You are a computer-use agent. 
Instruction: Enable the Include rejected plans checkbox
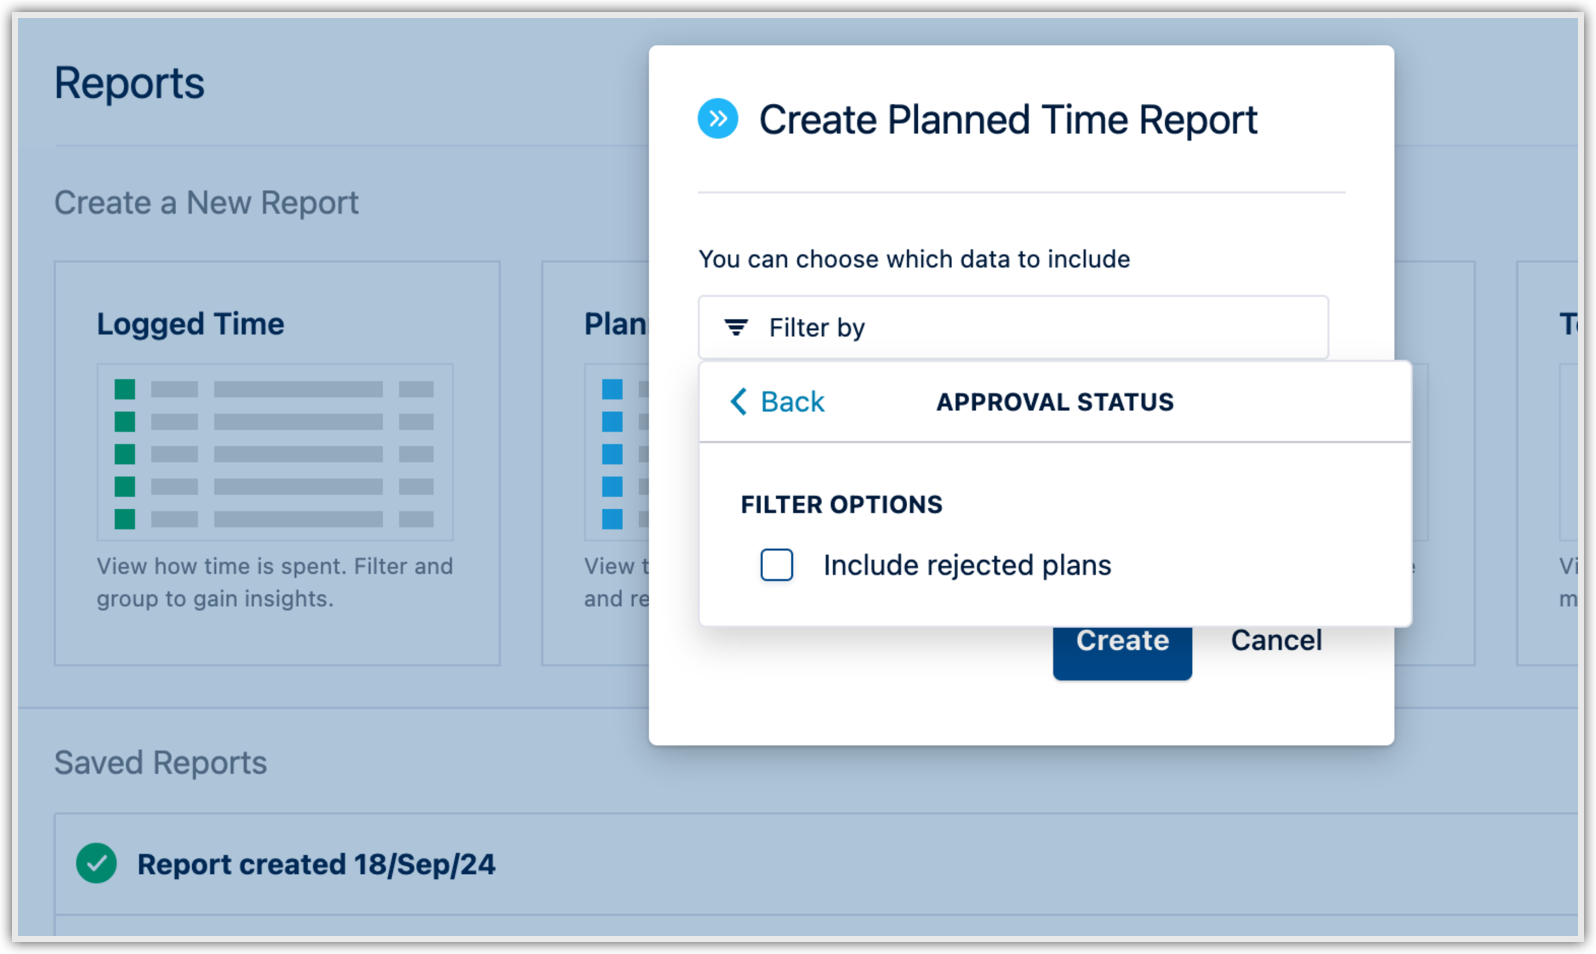click(777, 565)
